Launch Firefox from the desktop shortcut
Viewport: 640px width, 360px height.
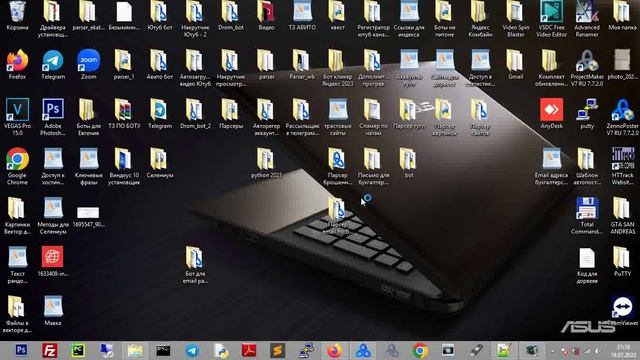point(17,61)
